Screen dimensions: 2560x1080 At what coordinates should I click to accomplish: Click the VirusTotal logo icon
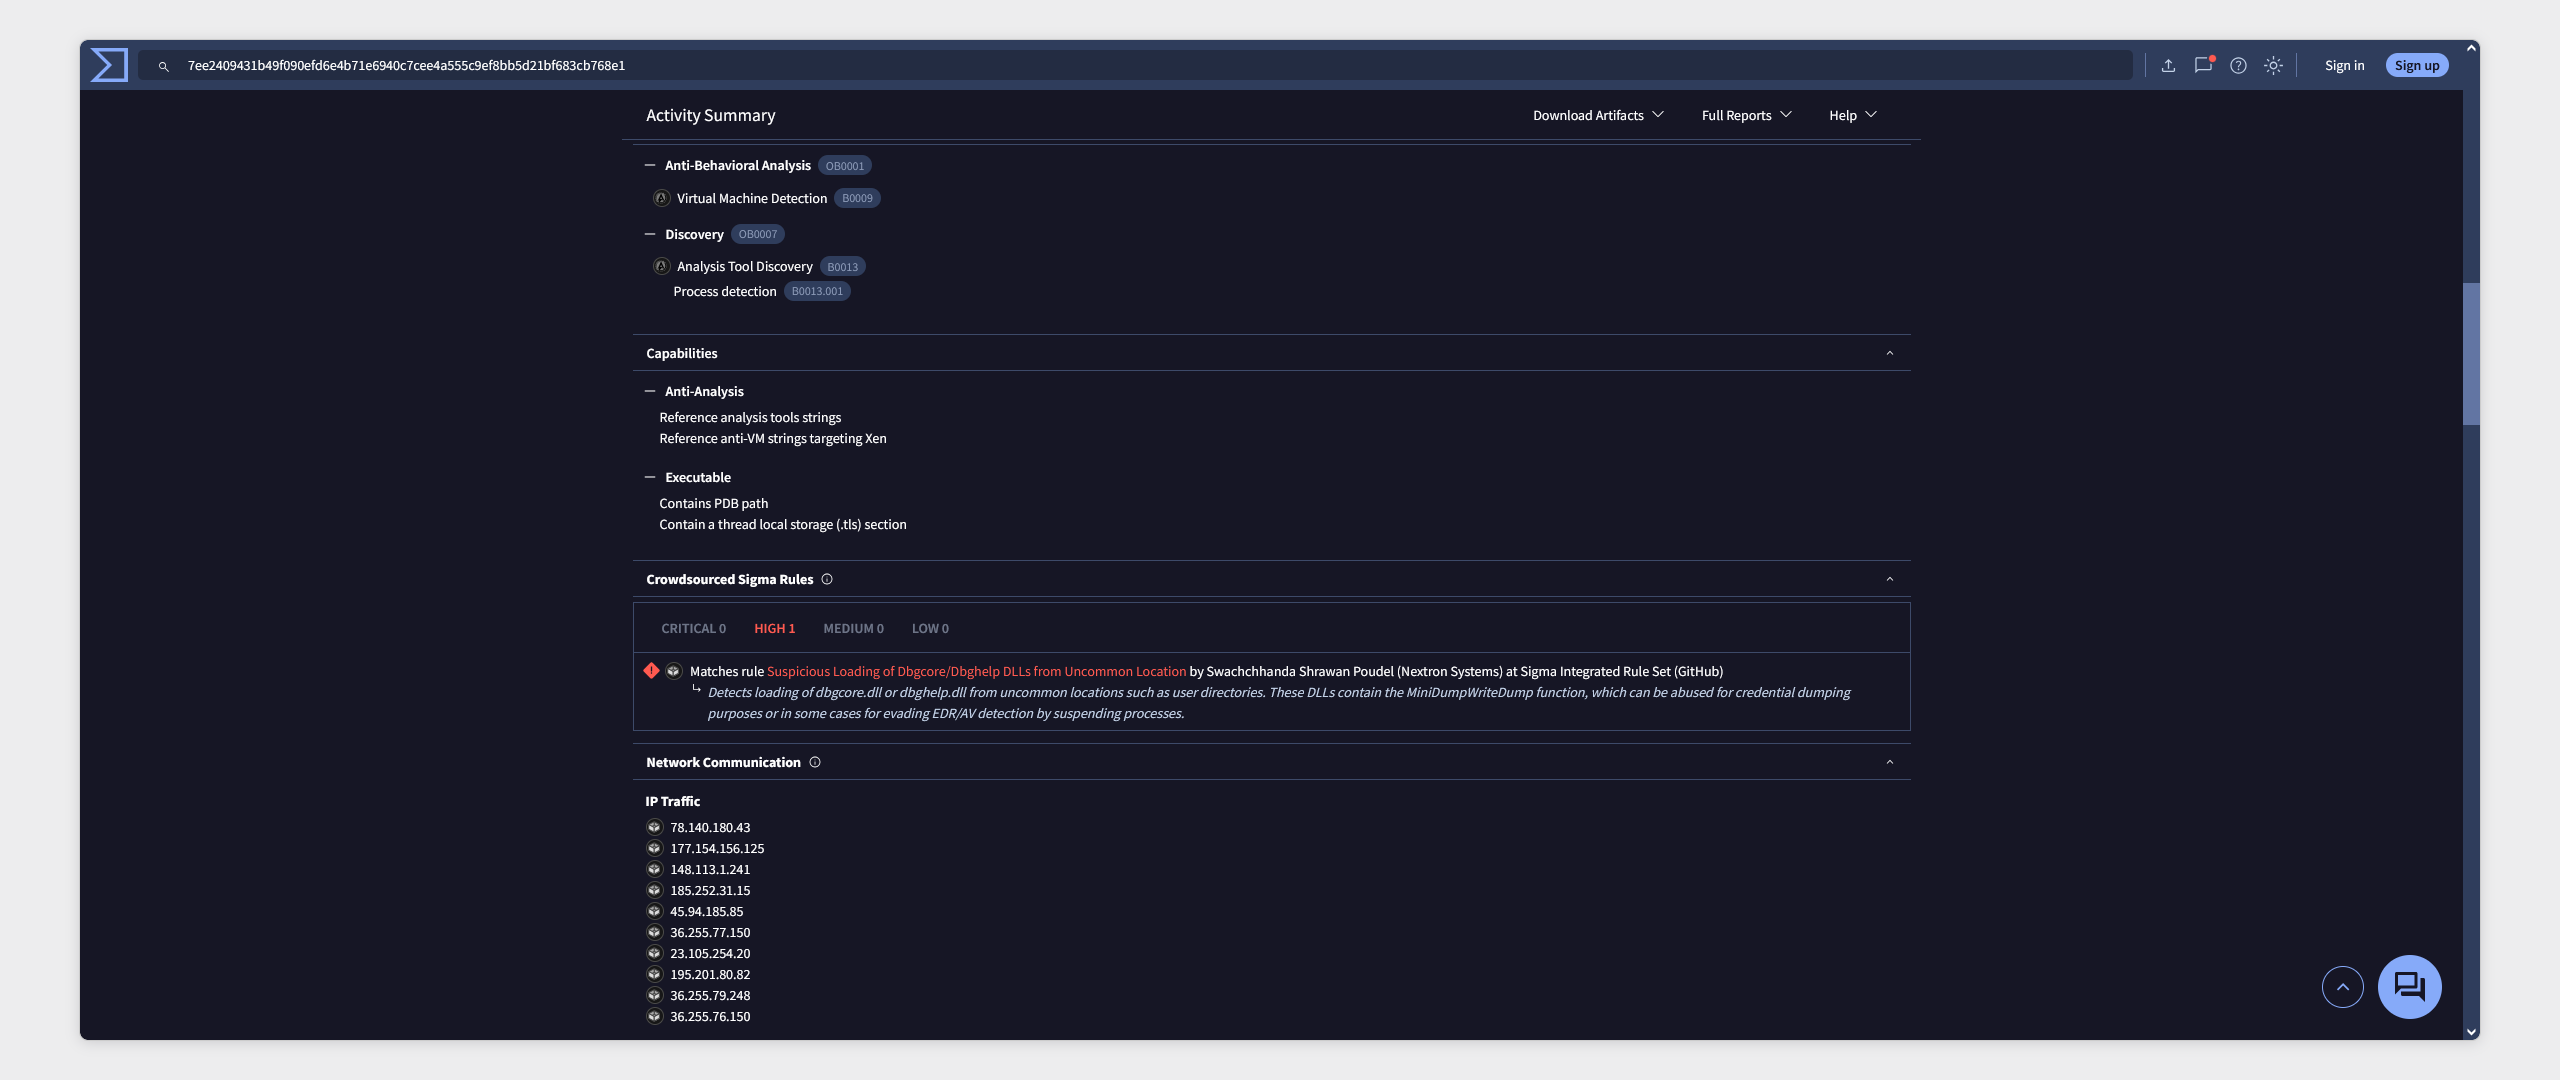point(109,65)
